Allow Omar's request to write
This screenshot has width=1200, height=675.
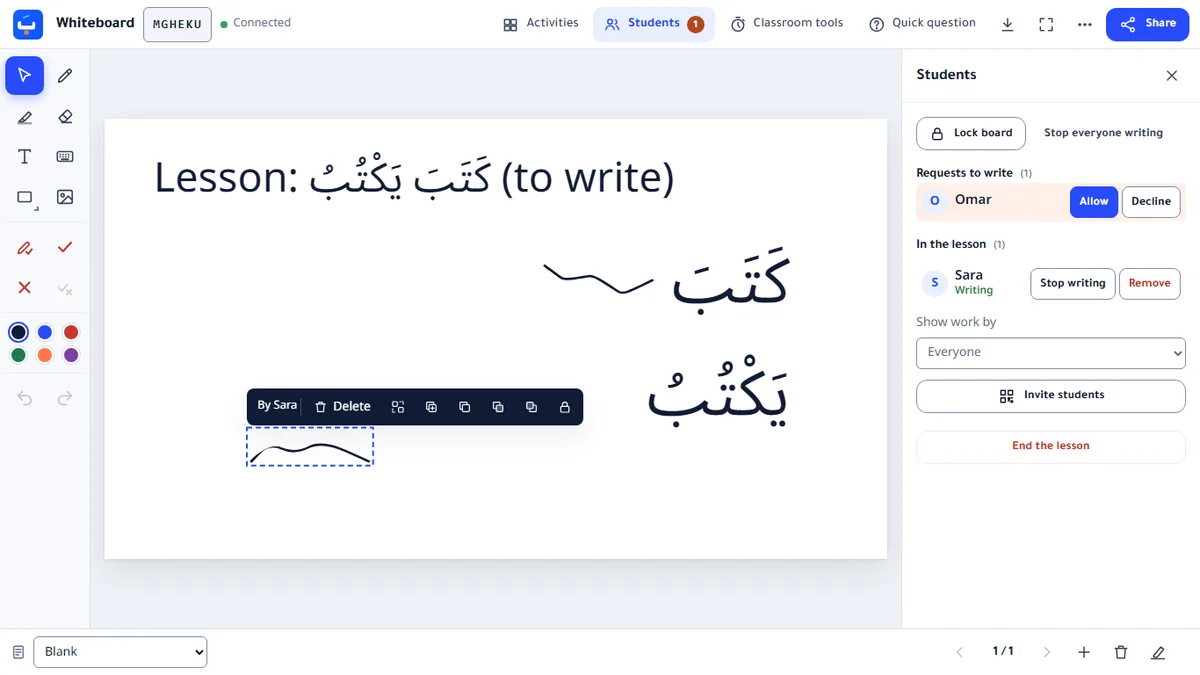(1093, 202)
